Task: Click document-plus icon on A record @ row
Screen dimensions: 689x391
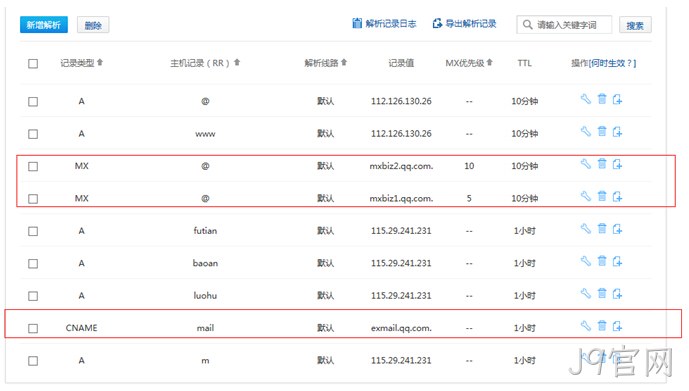Action: coord(617,100)
